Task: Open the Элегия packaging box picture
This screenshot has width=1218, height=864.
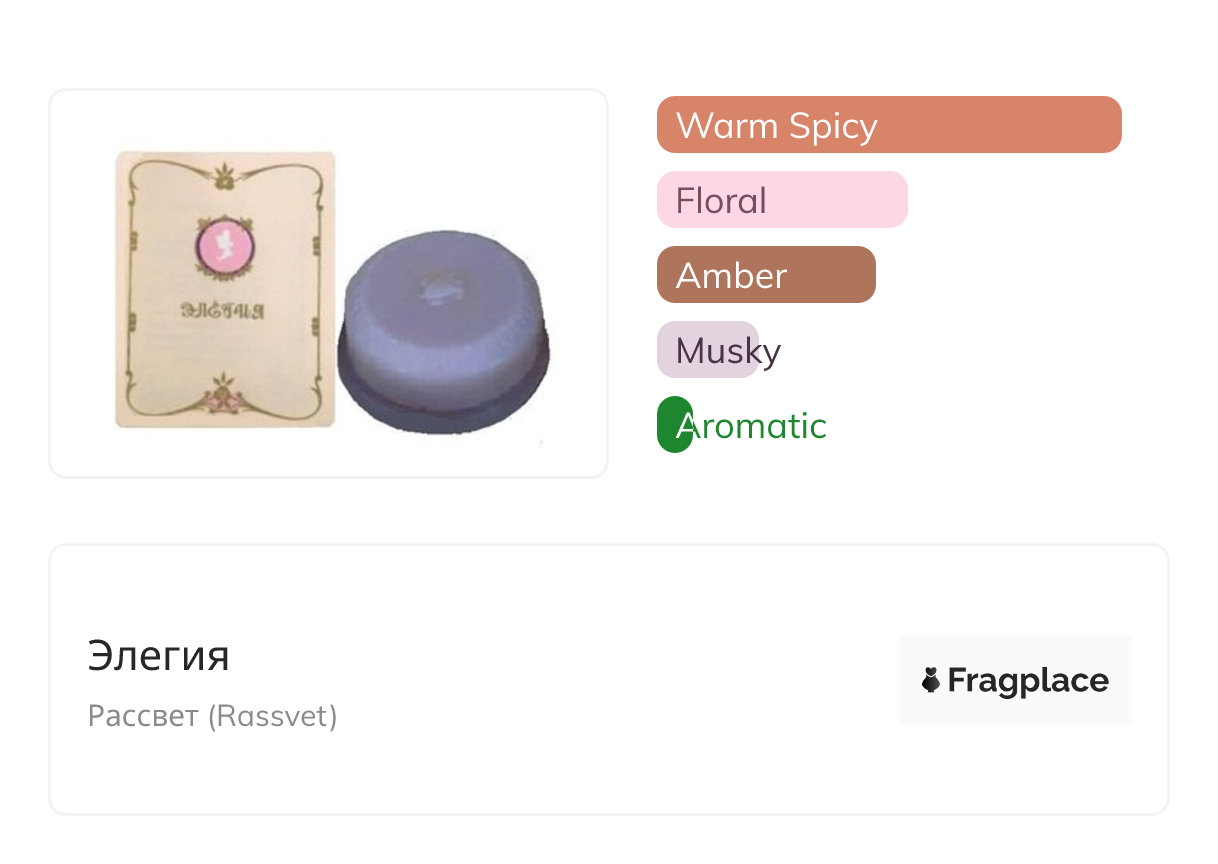Action: 225,290
